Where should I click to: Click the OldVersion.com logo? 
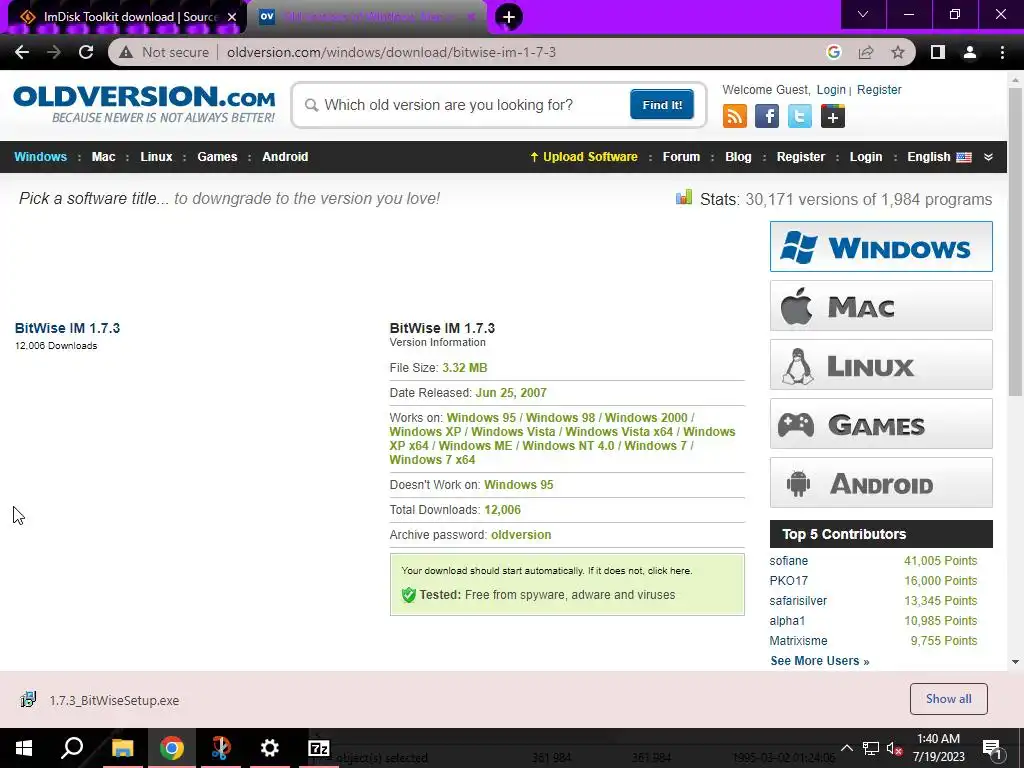[x=144, y=104]
